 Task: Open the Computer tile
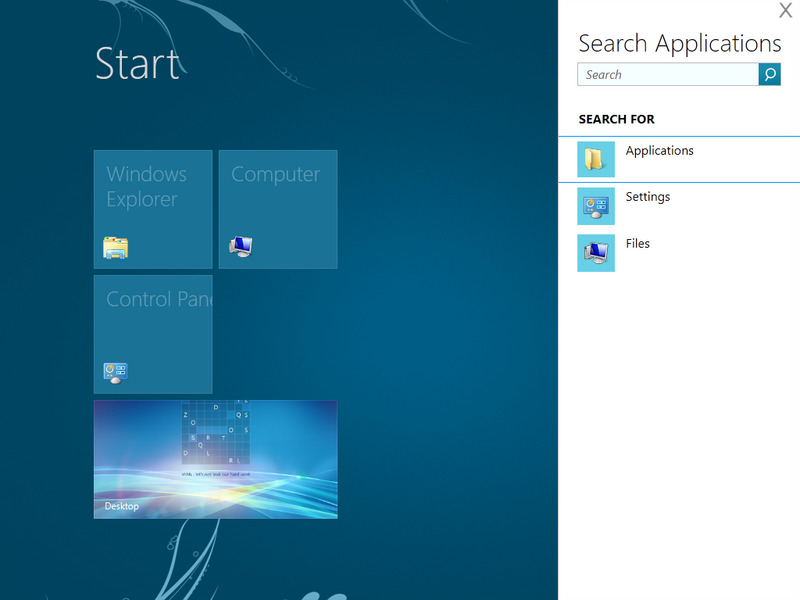pos(278,209)
